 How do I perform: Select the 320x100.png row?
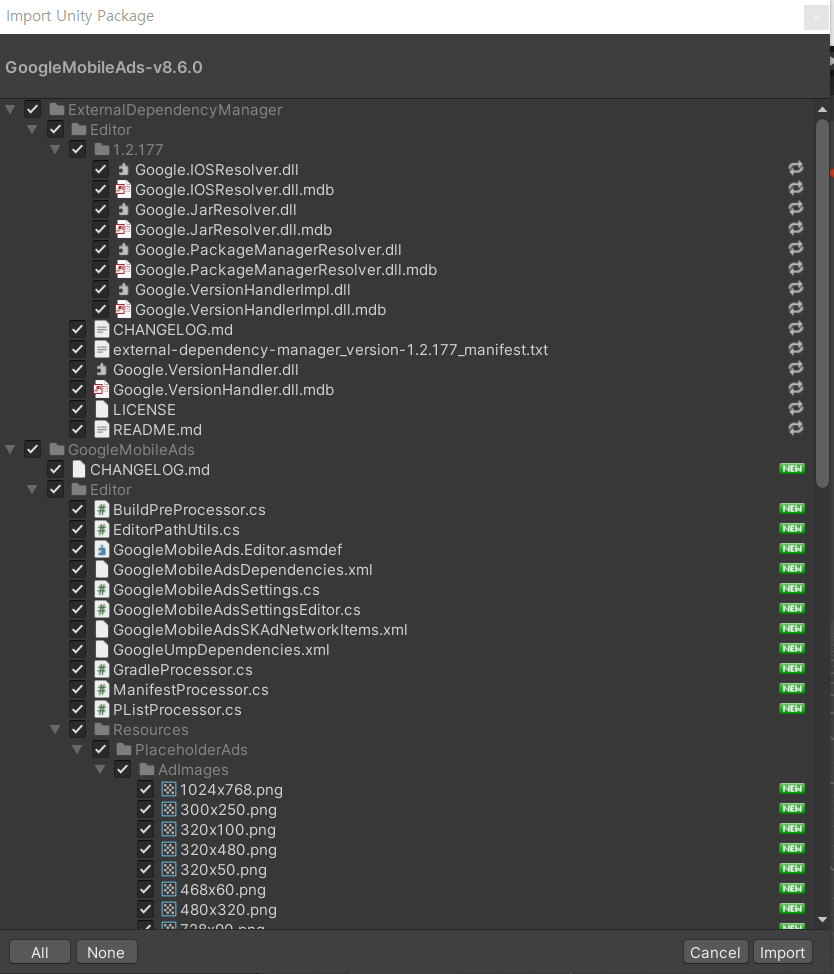pyautogui.click(x=407, y=830)
